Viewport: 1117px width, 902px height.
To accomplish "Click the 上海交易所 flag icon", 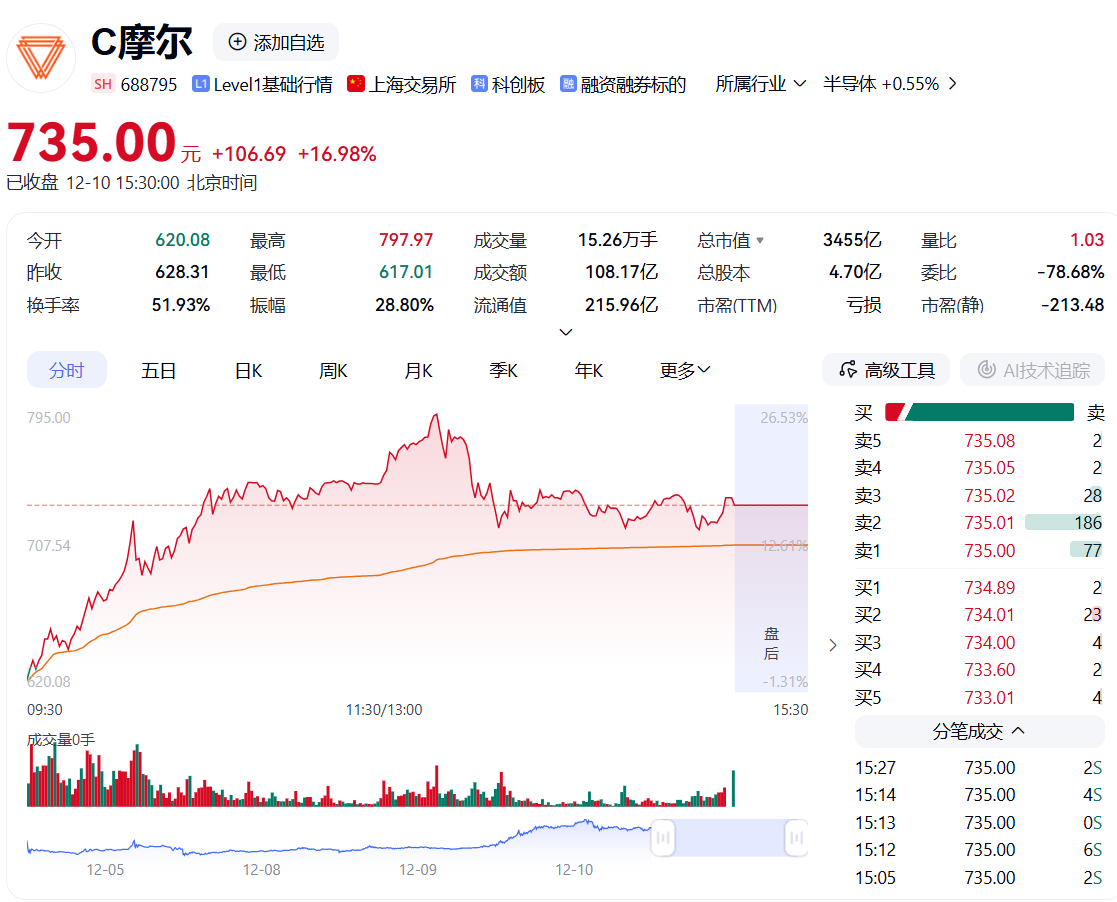I will [356, 85].
